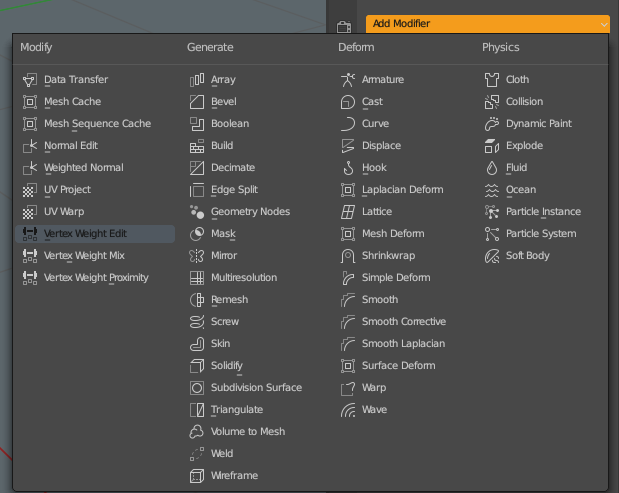Click the properties tab icon beside Add Modifier
The height and width of the screenshot is (493, 619).
[344, 27]
